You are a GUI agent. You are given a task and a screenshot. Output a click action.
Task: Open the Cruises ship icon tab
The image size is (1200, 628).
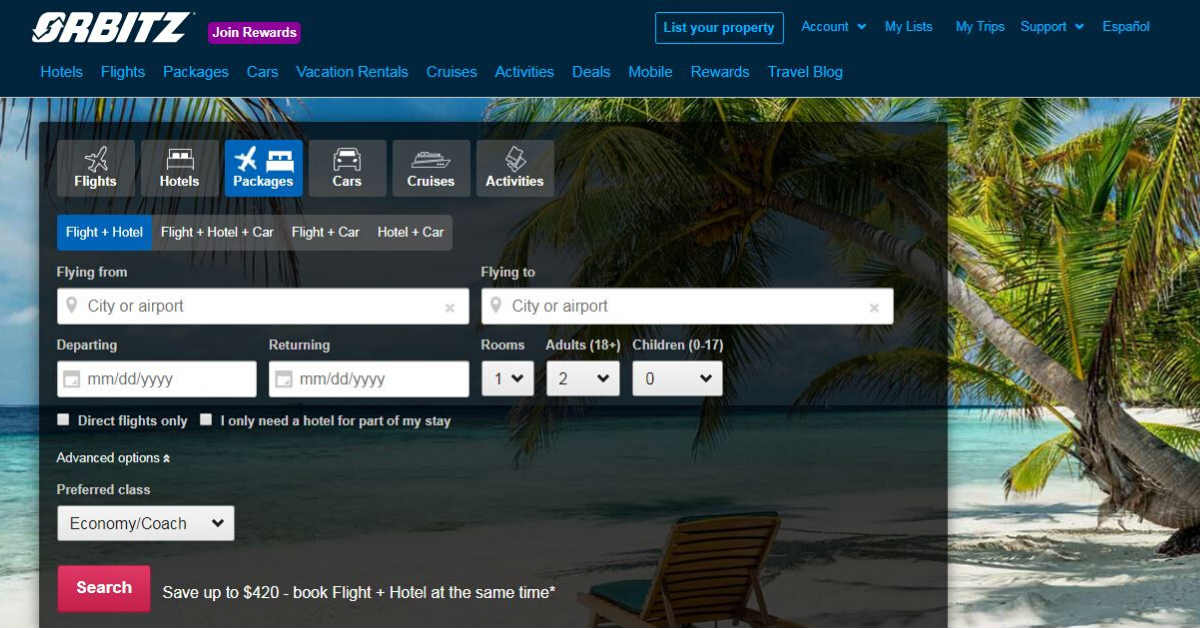[431, 168]
